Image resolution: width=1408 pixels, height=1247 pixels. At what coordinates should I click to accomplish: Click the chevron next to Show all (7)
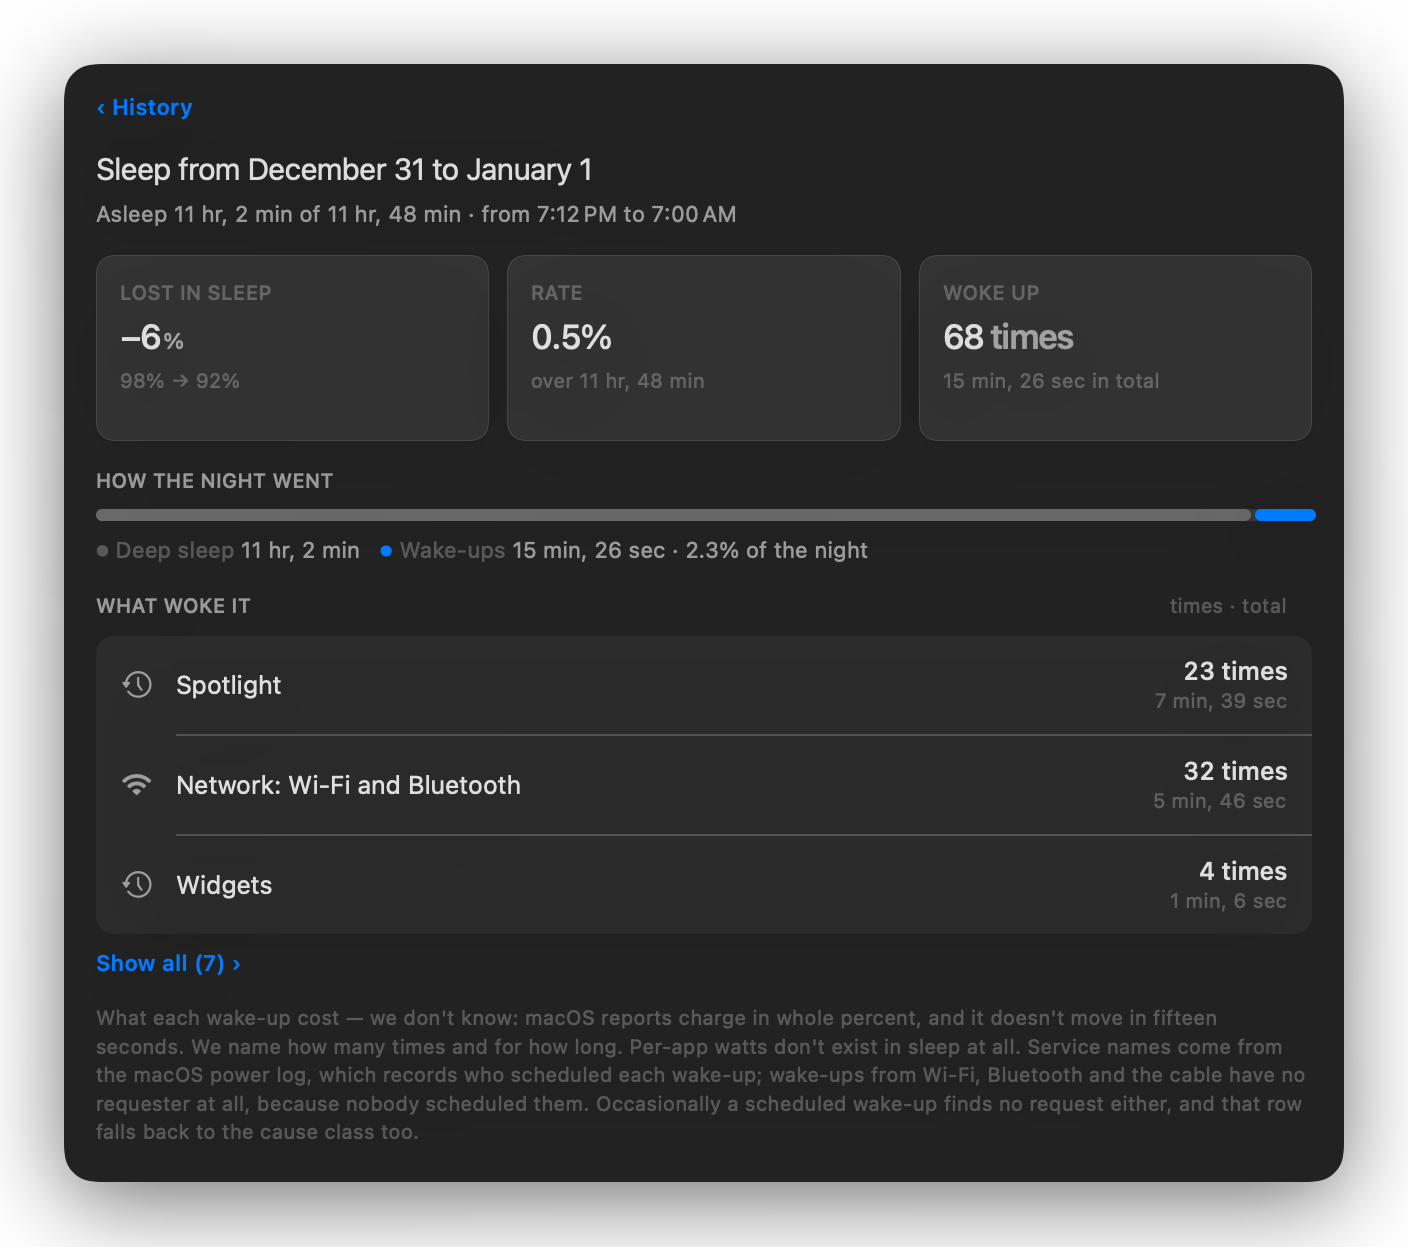pyautogui.click(x=236, y=964)
